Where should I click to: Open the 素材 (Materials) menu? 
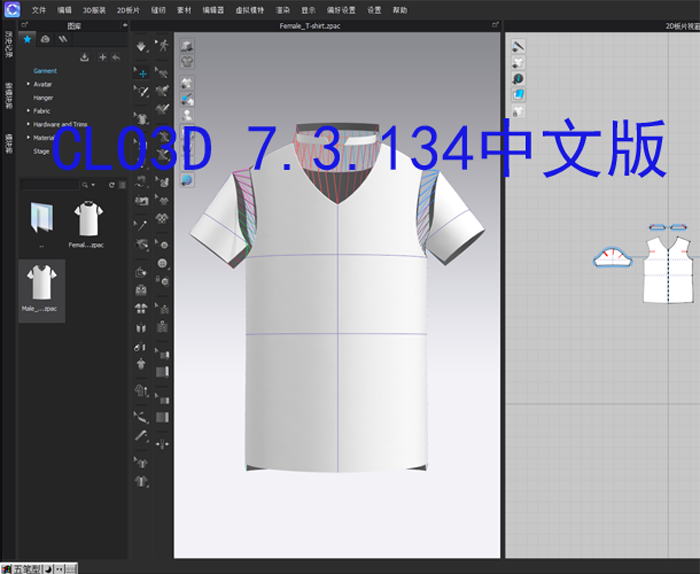coord(184,10)
